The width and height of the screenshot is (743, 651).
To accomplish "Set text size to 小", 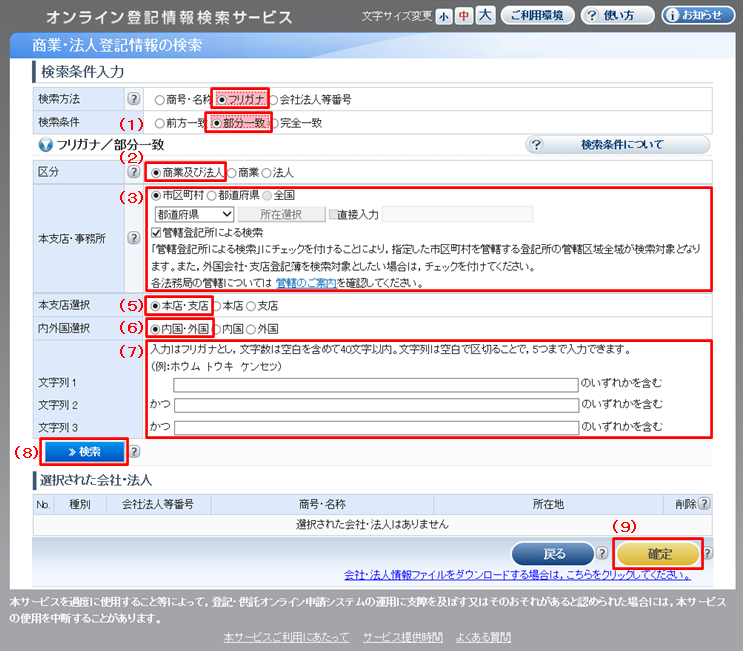I will 443,16.
